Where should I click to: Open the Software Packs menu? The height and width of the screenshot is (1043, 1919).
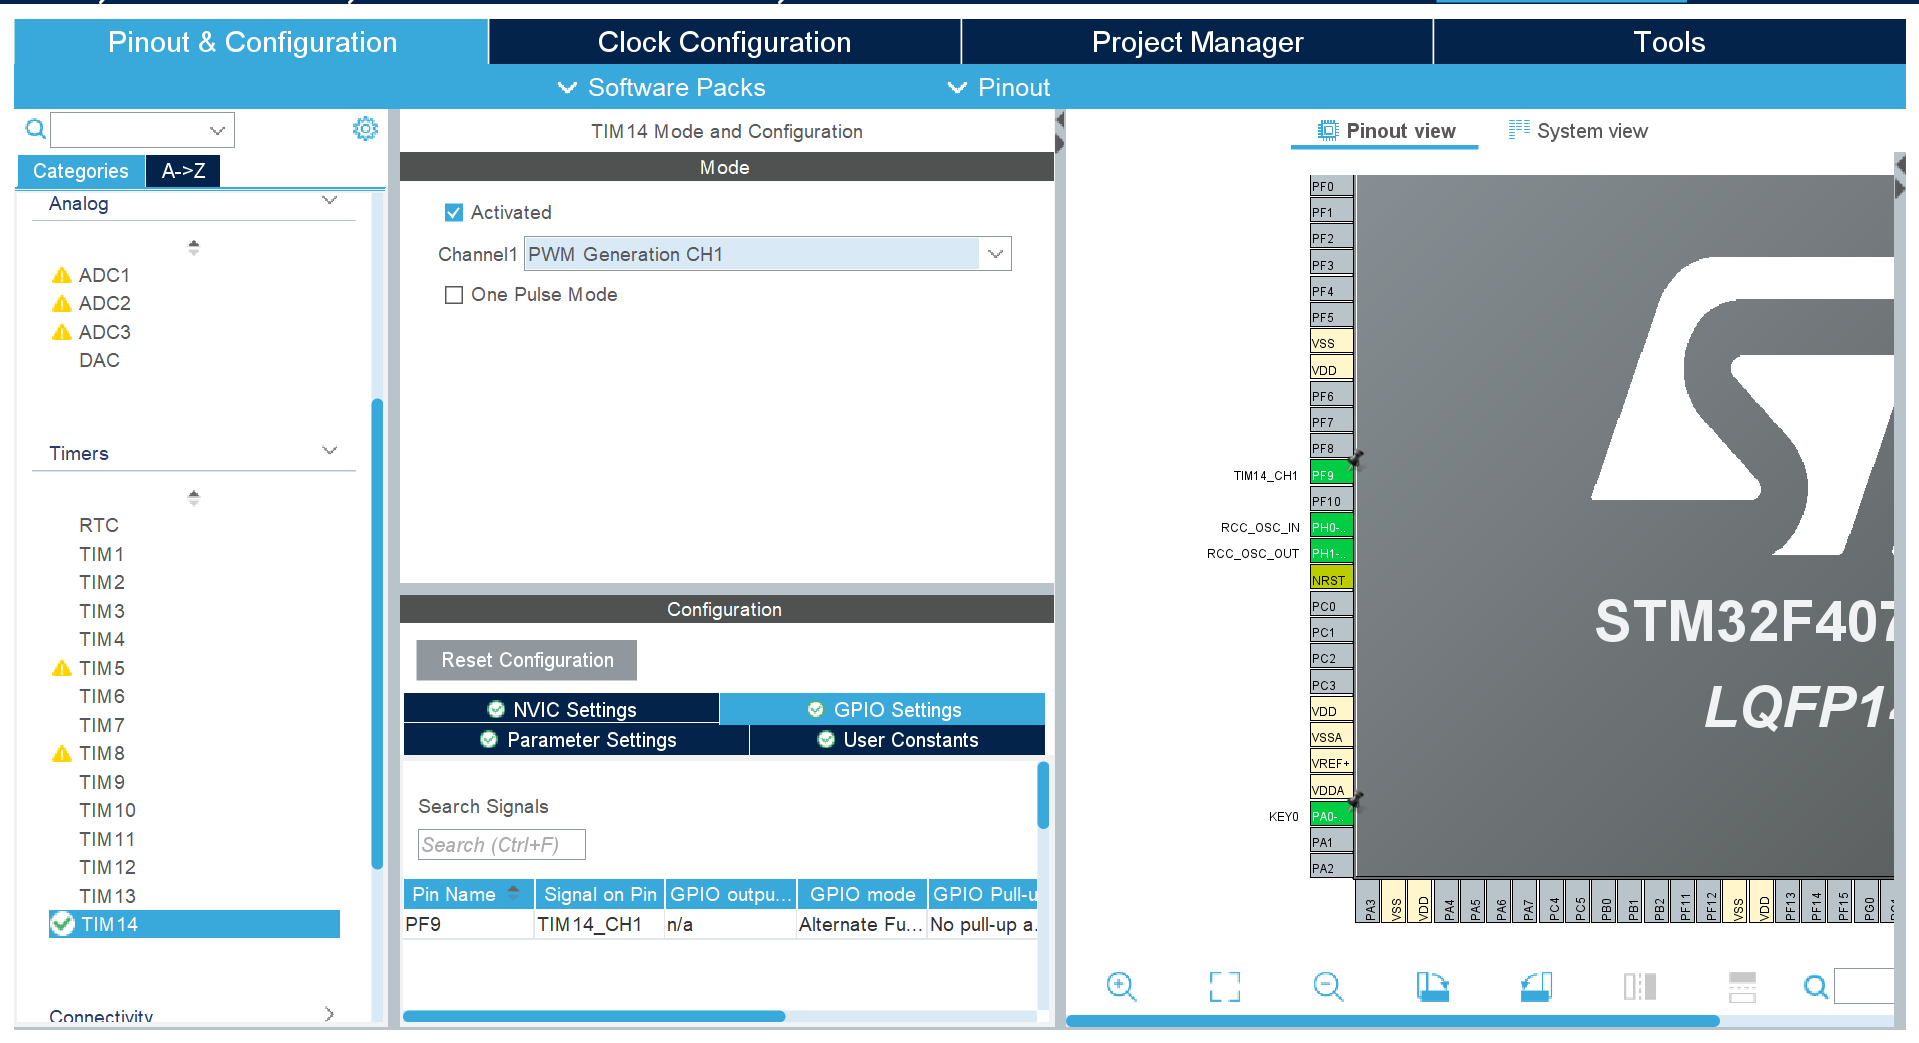click(x=661, y=87)
